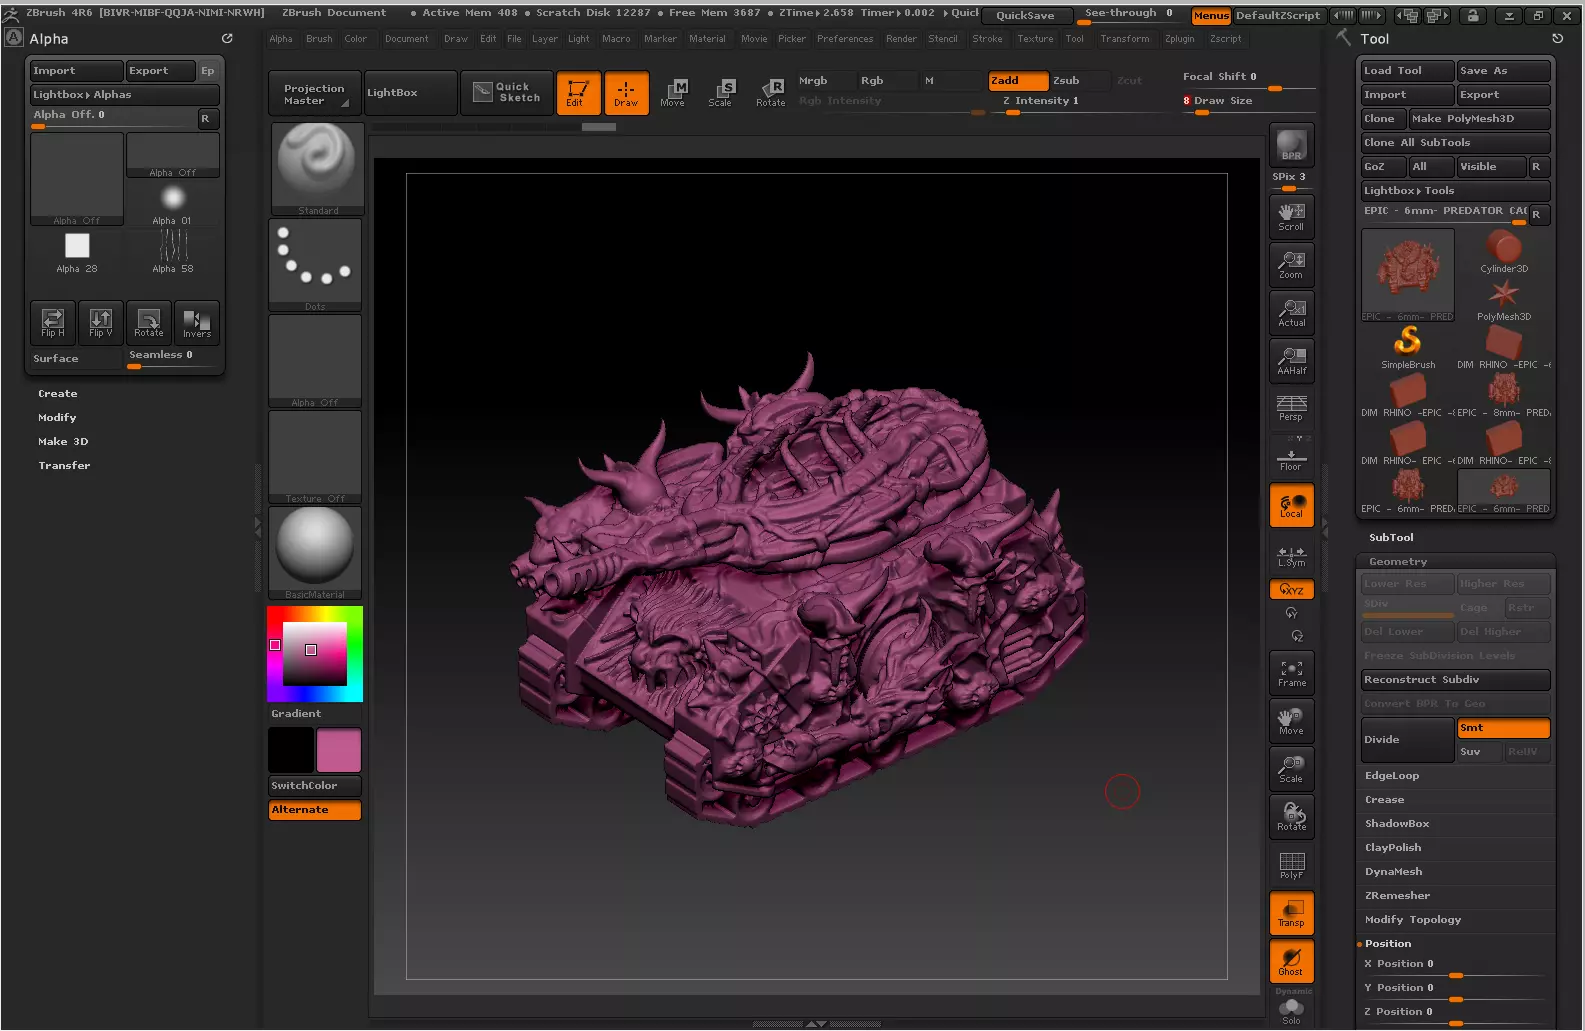
Task: Open the Brush menu
Action: [319, 39]
